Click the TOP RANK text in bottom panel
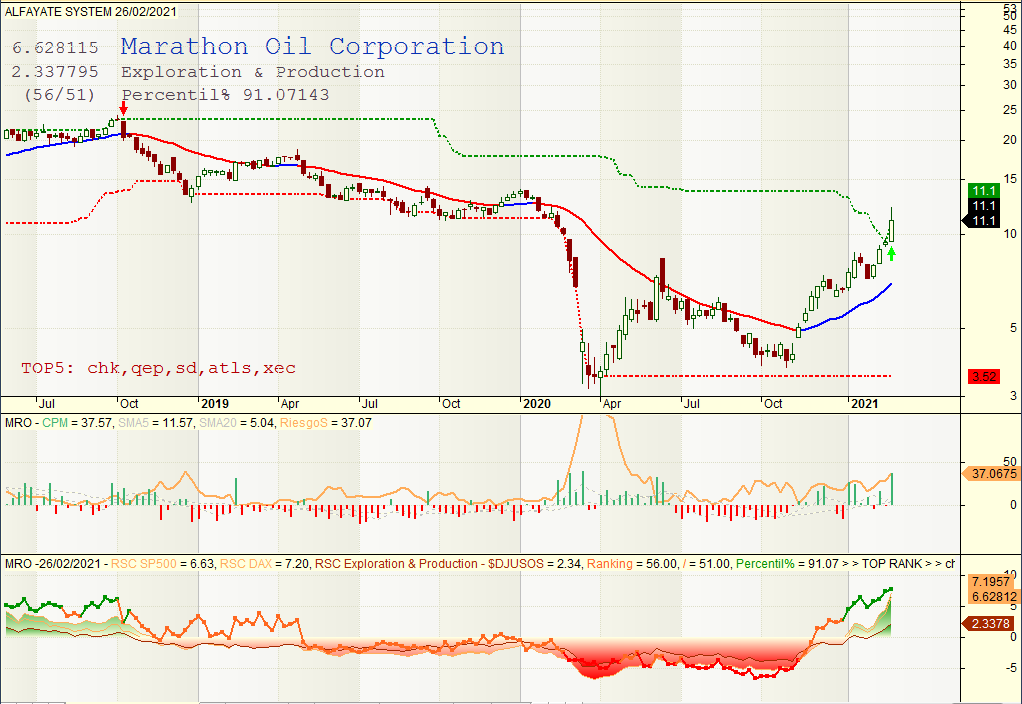 tap(892, 563)
